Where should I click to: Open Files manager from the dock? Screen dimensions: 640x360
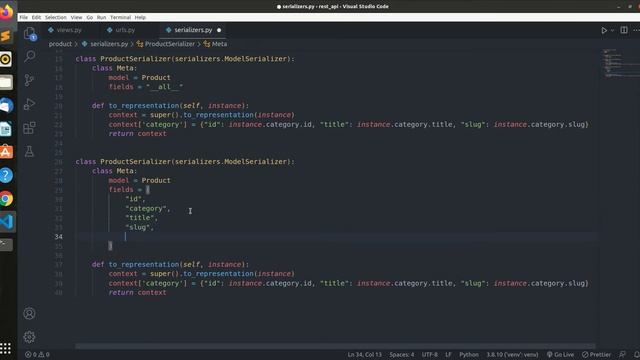pyautogui.click(x=6, y=82)
